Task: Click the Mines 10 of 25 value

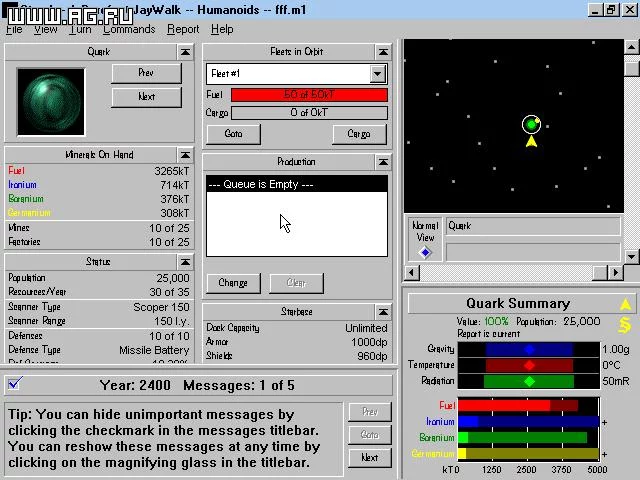Action: [x=169, y=228]
